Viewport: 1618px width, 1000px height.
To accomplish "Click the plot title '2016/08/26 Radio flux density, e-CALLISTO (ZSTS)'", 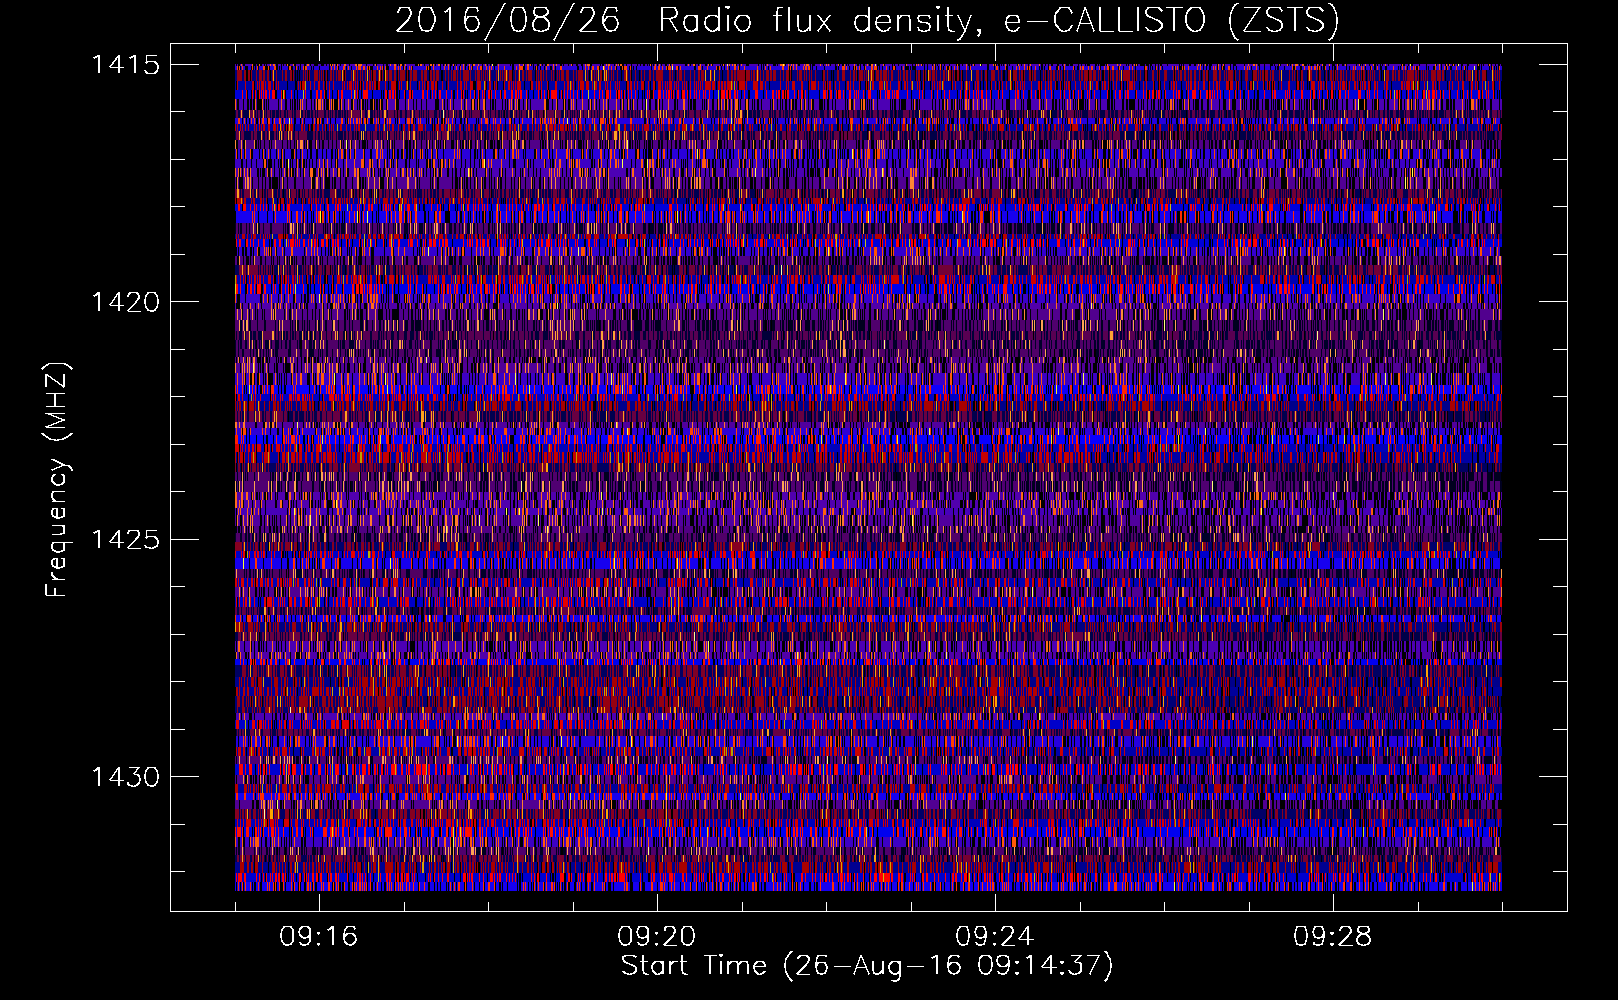I will [867, 20].
